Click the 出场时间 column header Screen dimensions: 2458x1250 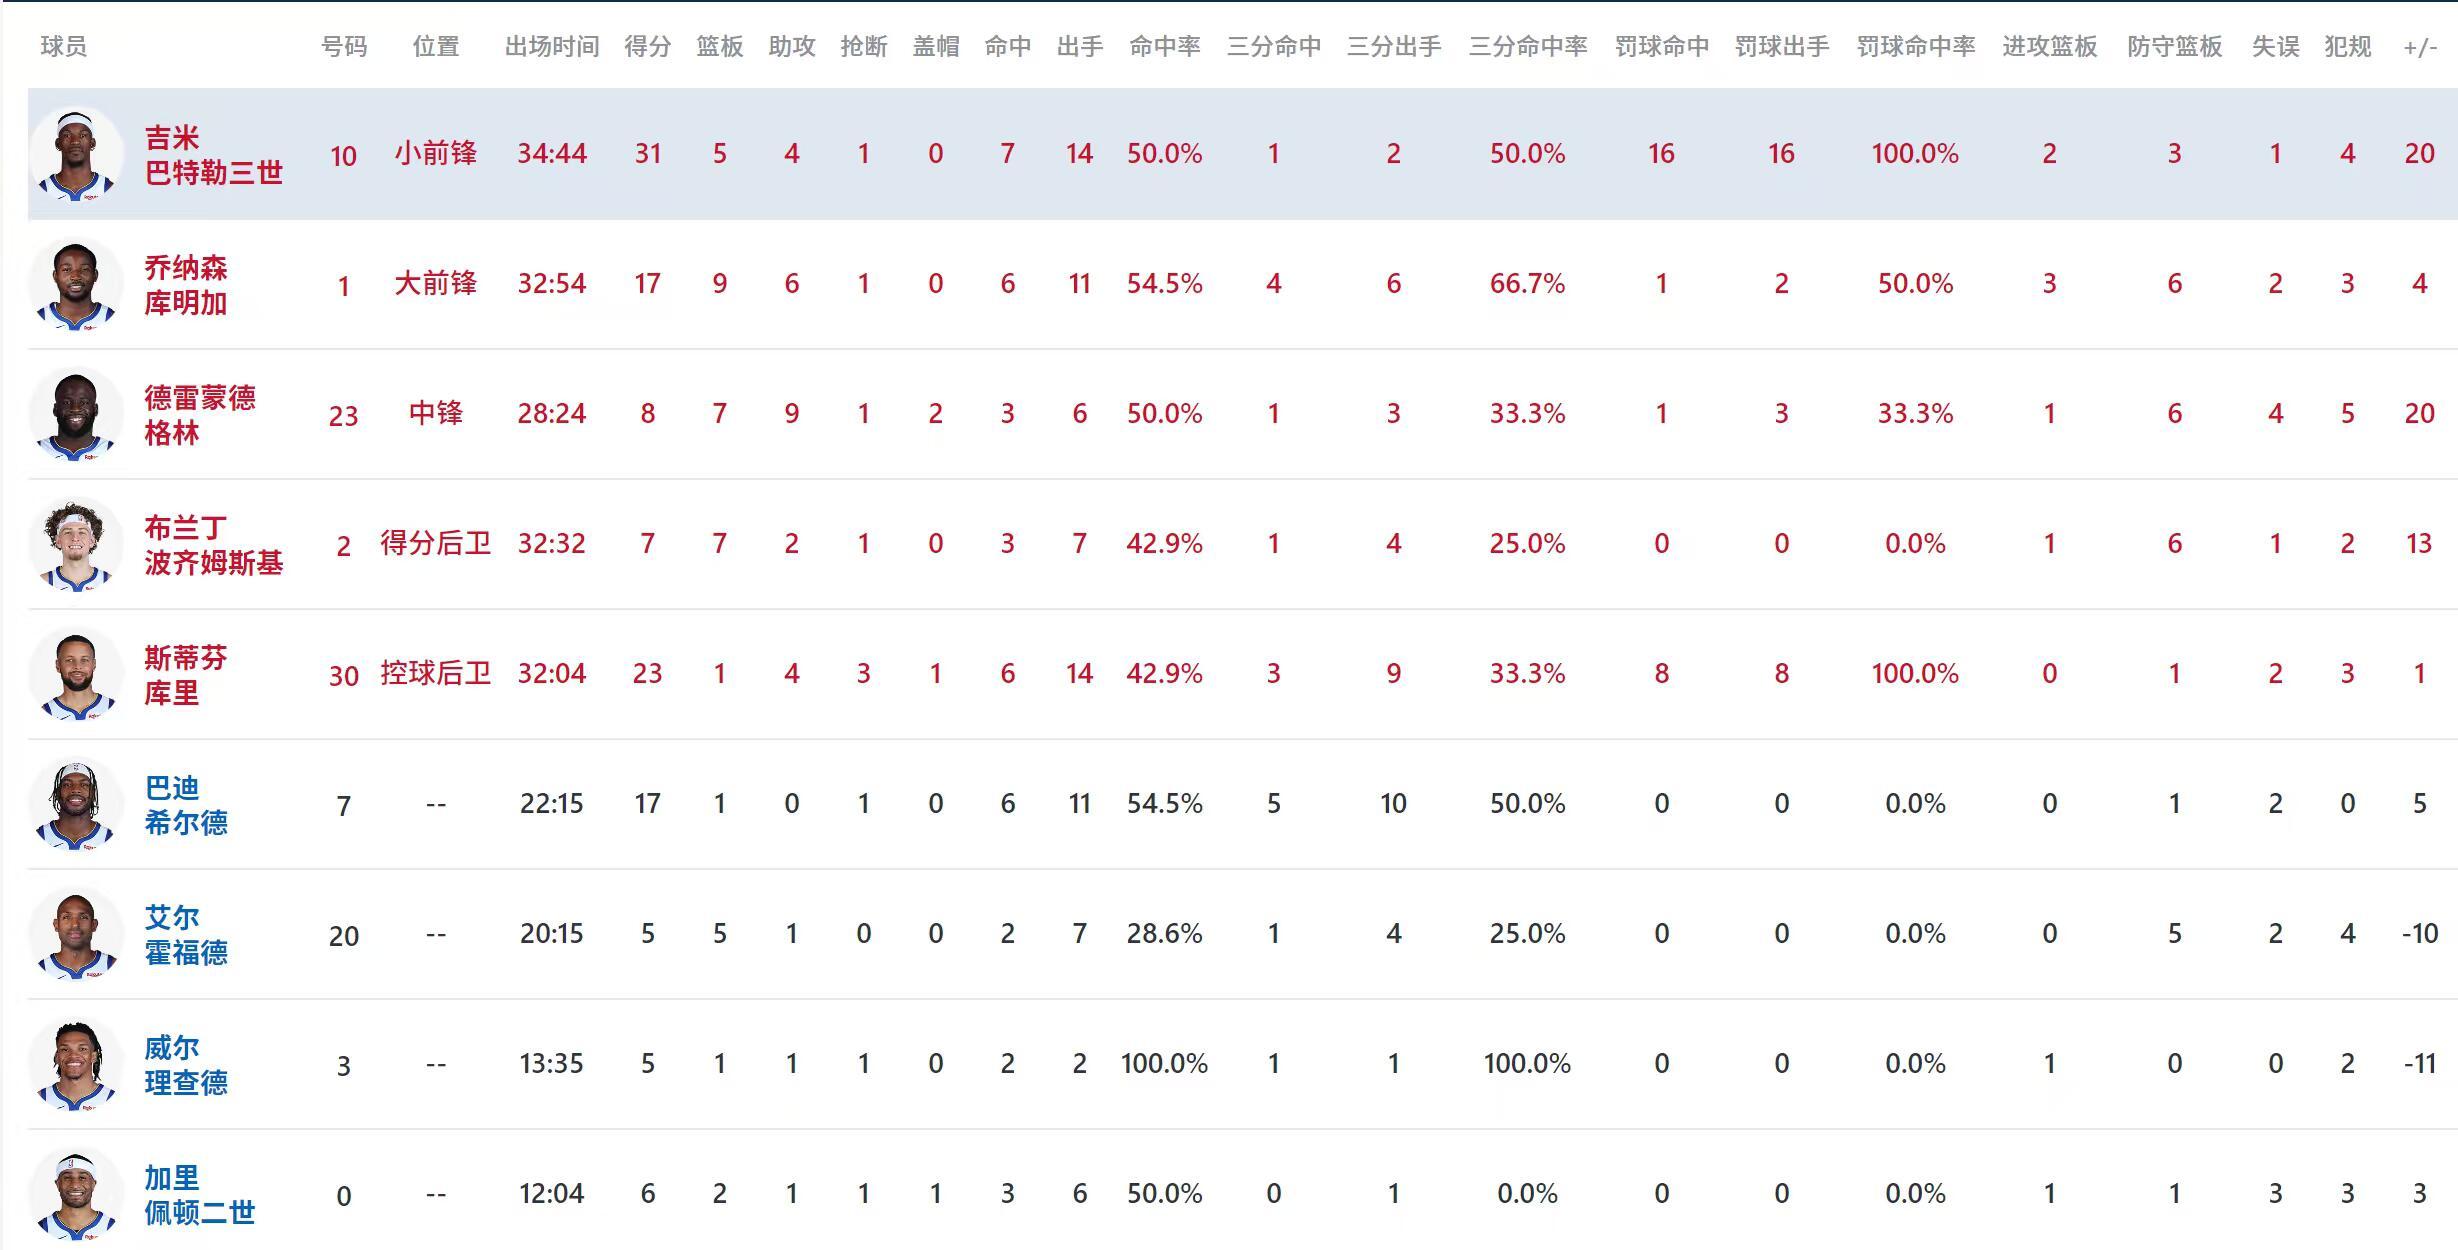tap(551, 47)
